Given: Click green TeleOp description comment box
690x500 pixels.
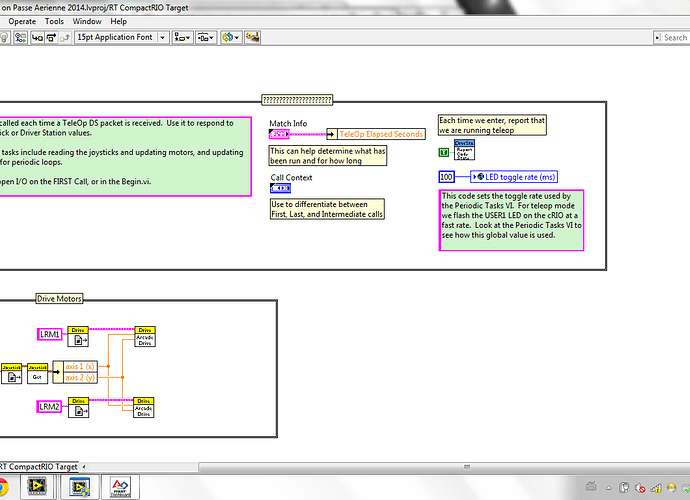Looking at the screenshot, I should [x=125, y=156].
